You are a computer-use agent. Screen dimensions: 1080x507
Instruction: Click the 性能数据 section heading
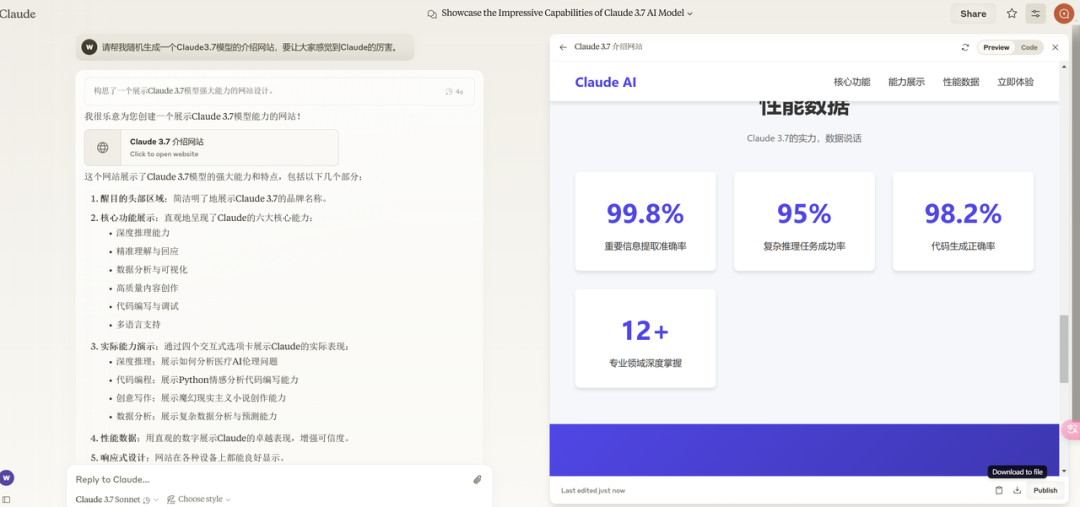tap(804, 108)
